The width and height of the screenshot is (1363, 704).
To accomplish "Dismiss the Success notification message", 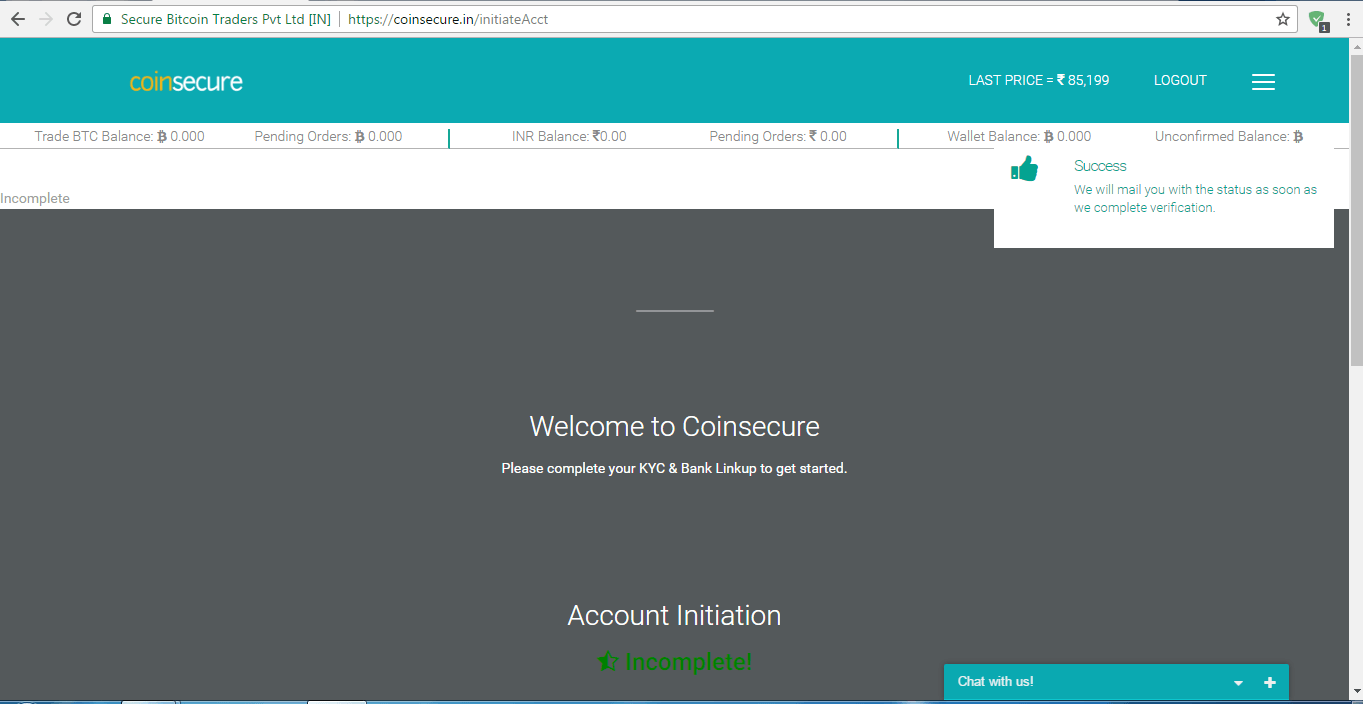I will tap(1195, 198).
